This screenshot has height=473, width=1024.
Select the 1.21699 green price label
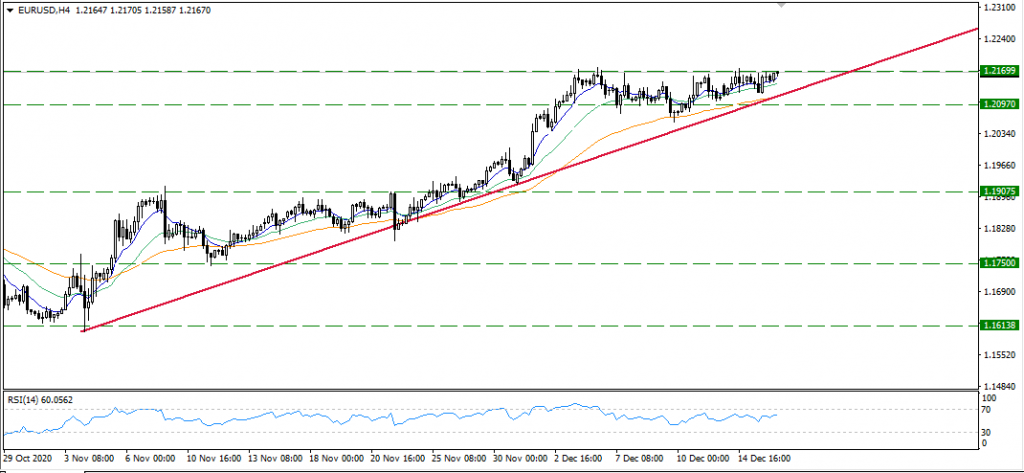tap(999, 72)
